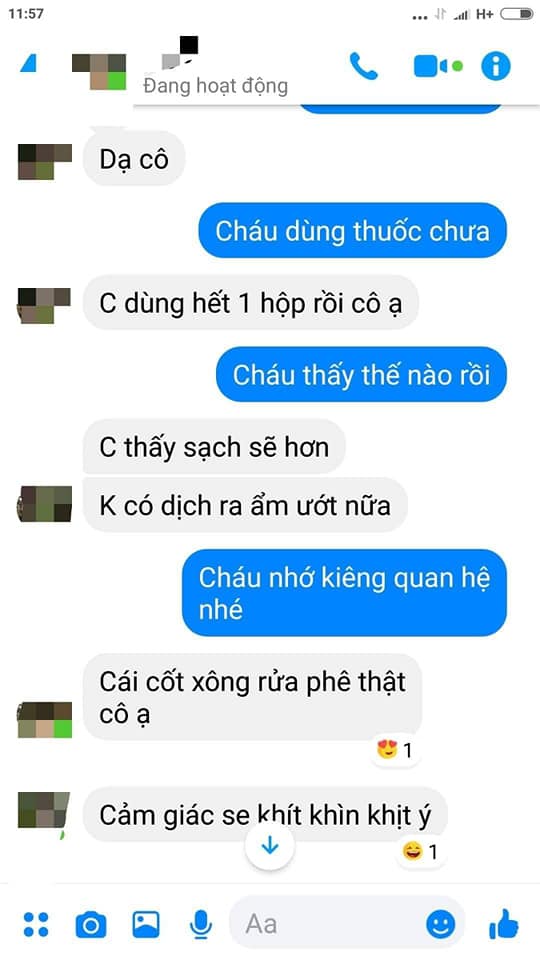Open the emoji picker smiley face
The image size is (540, 960).
click(x=441, y=924)
